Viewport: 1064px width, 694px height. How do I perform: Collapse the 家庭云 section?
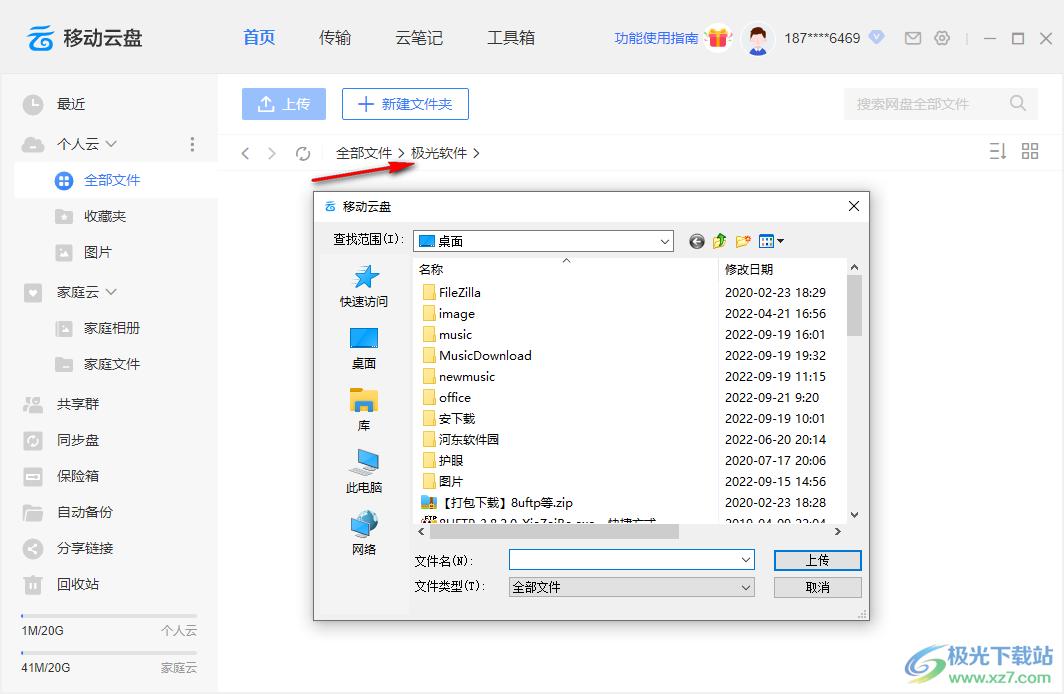point(111,292)
